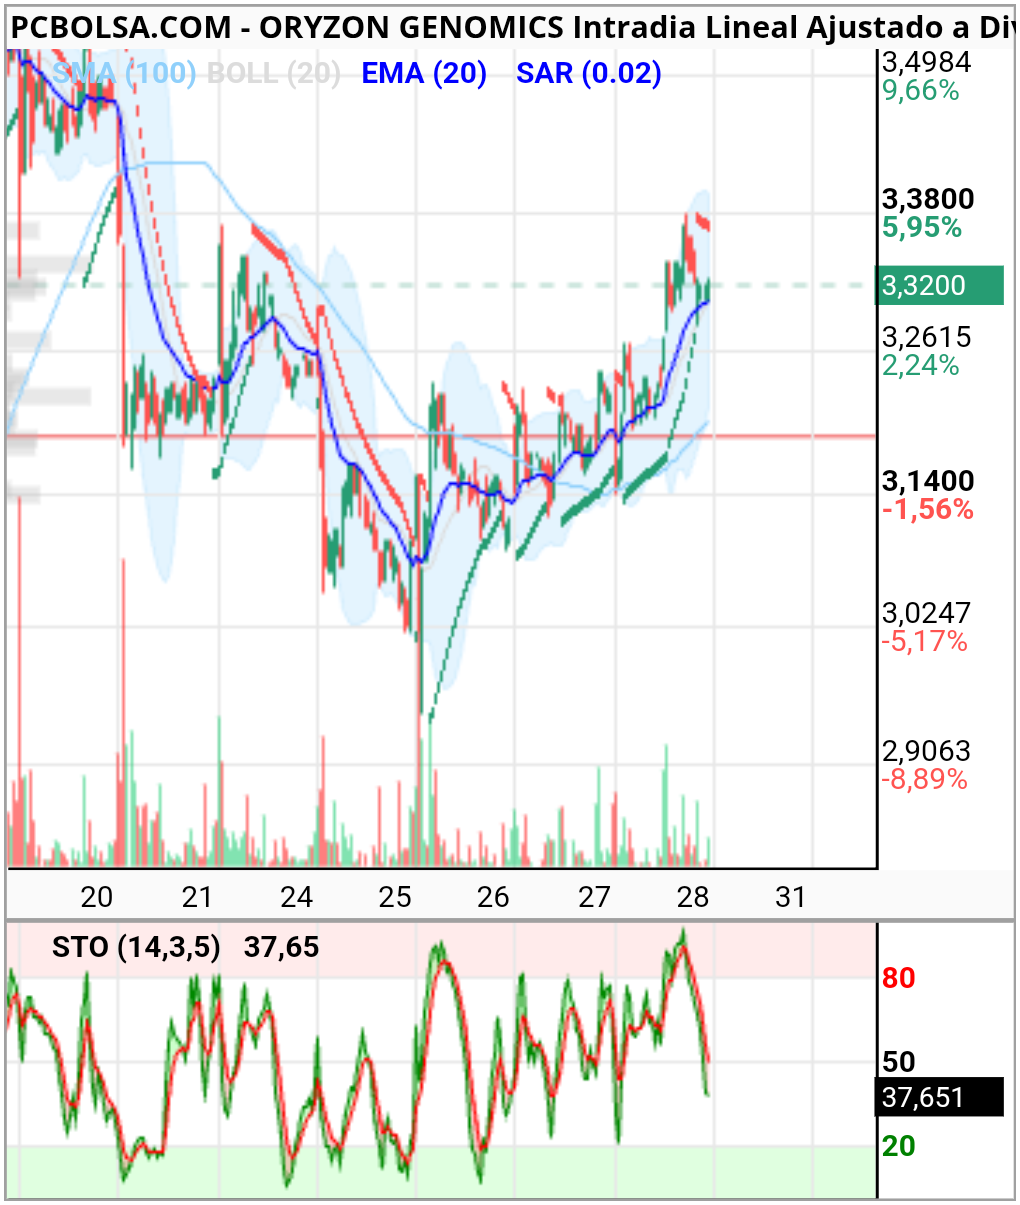Click the stochastic value 37,65 readout

point(282,947)
